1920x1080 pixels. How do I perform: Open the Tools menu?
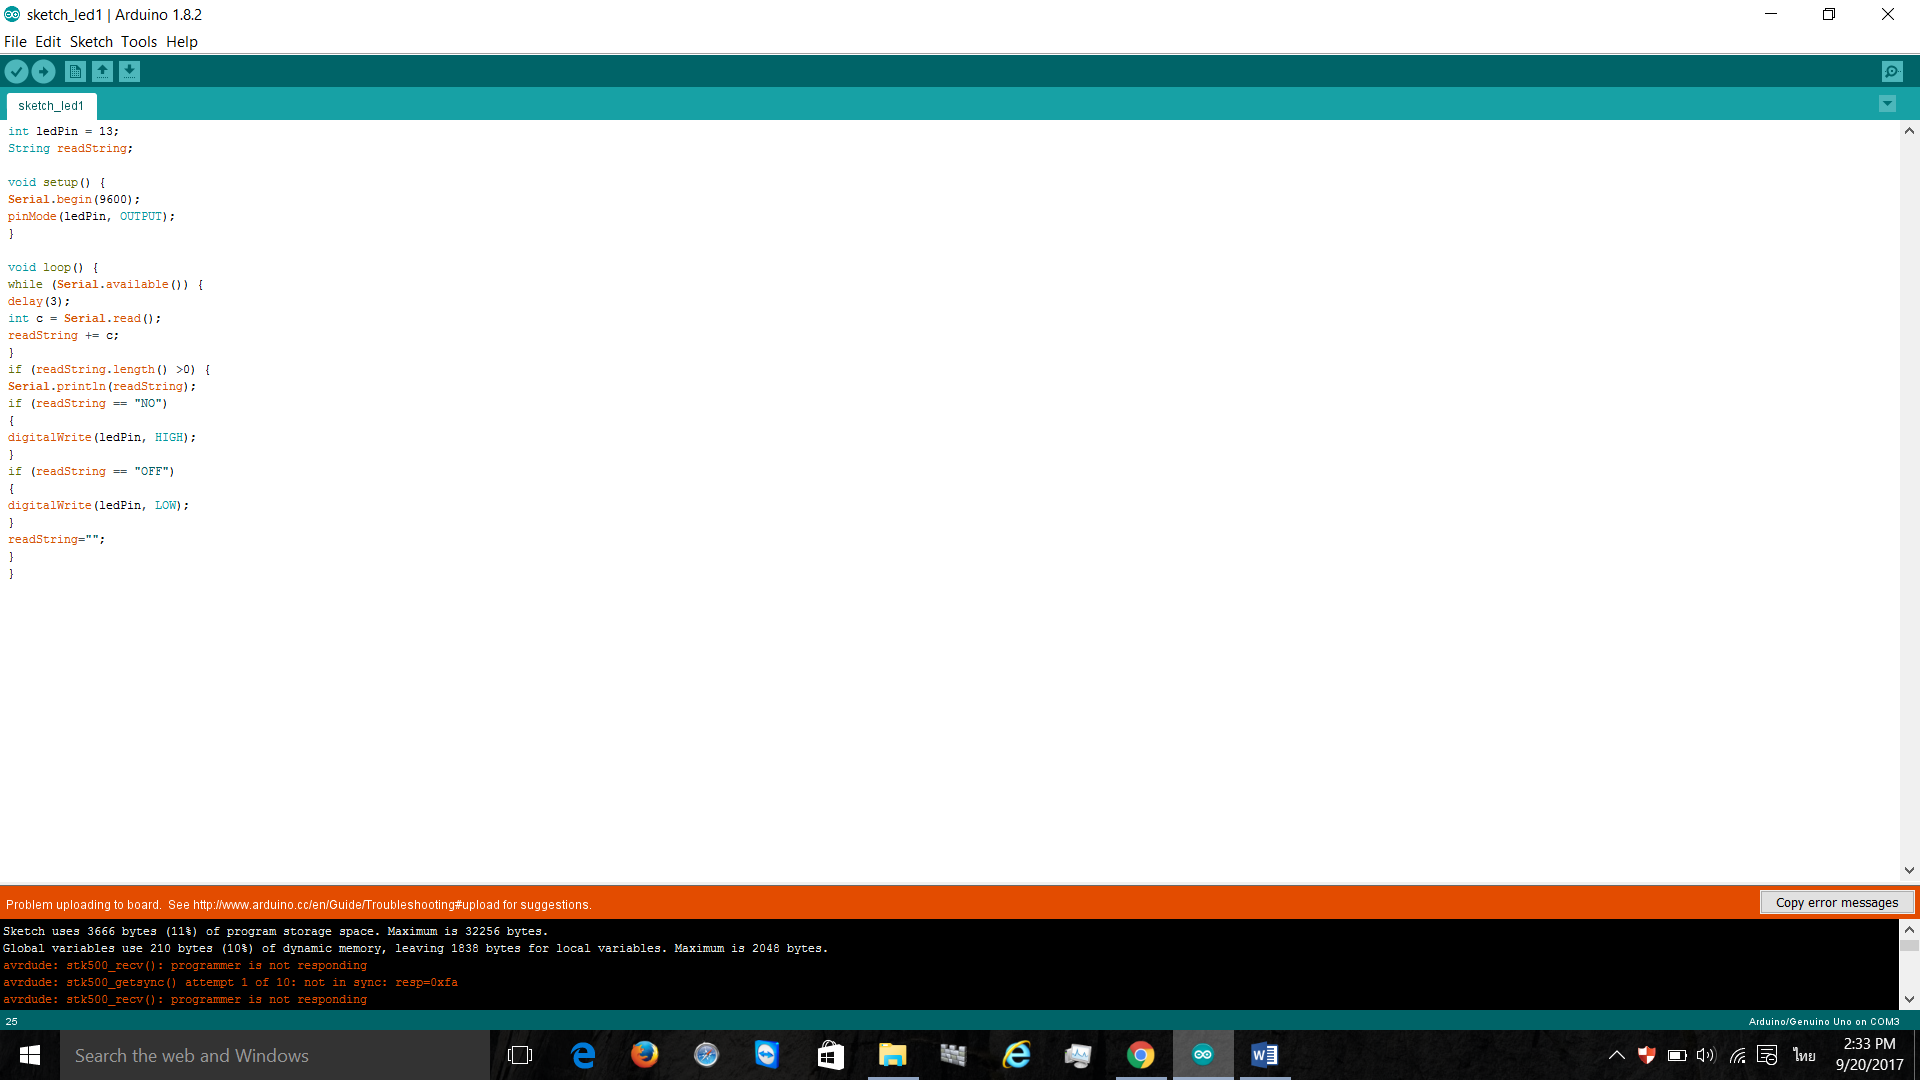(x=139, y=42)
